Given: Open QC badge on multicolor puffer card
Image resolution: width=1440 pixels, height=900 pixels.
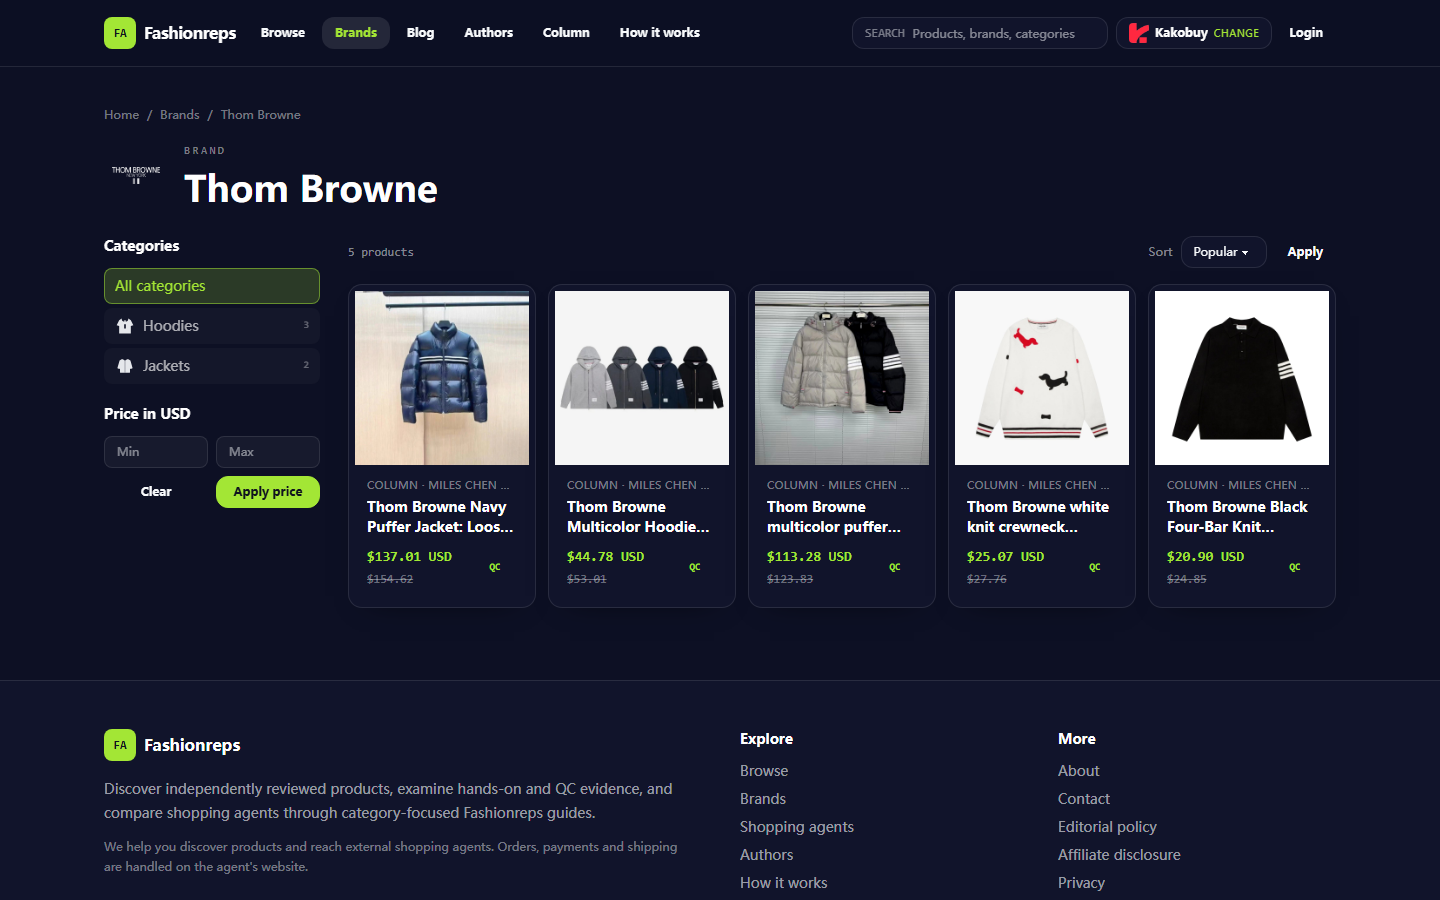Looking at the screenshot, I should [894, 567].
